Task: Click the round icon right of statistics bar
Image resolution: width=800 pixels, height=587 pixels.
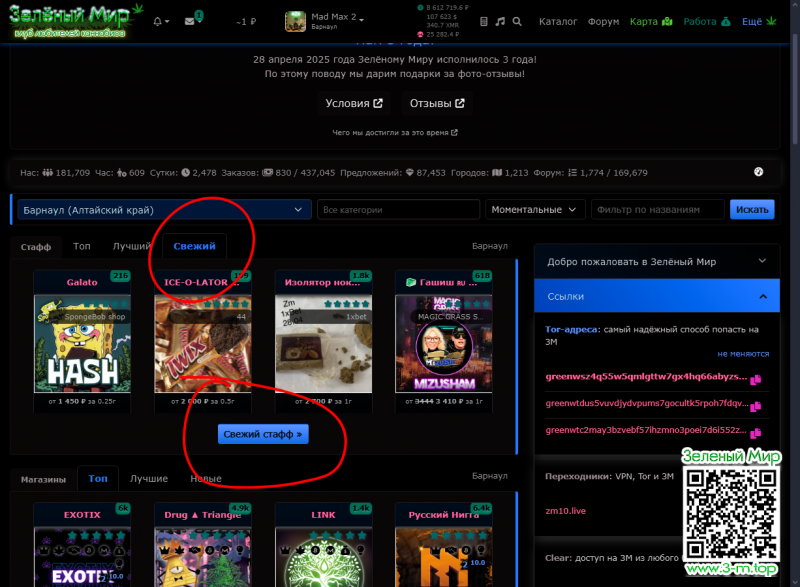Action: pyautogui.click(x=758, y=172)
